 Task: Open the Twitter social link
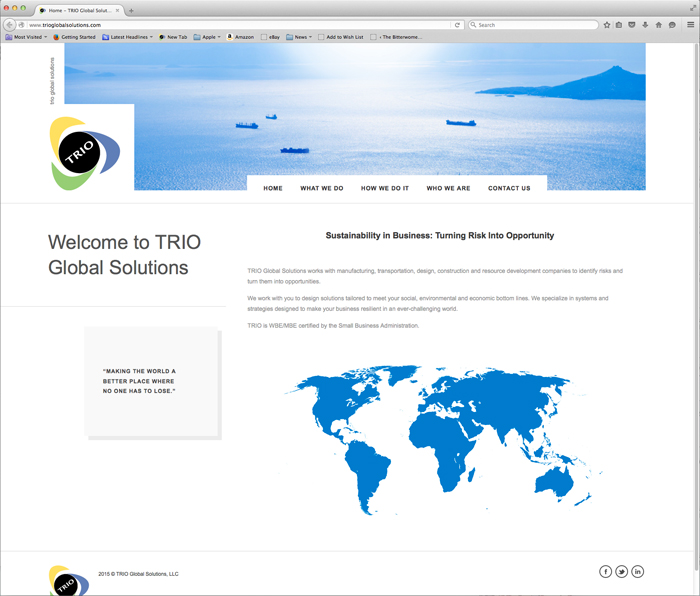pos(621,571)
